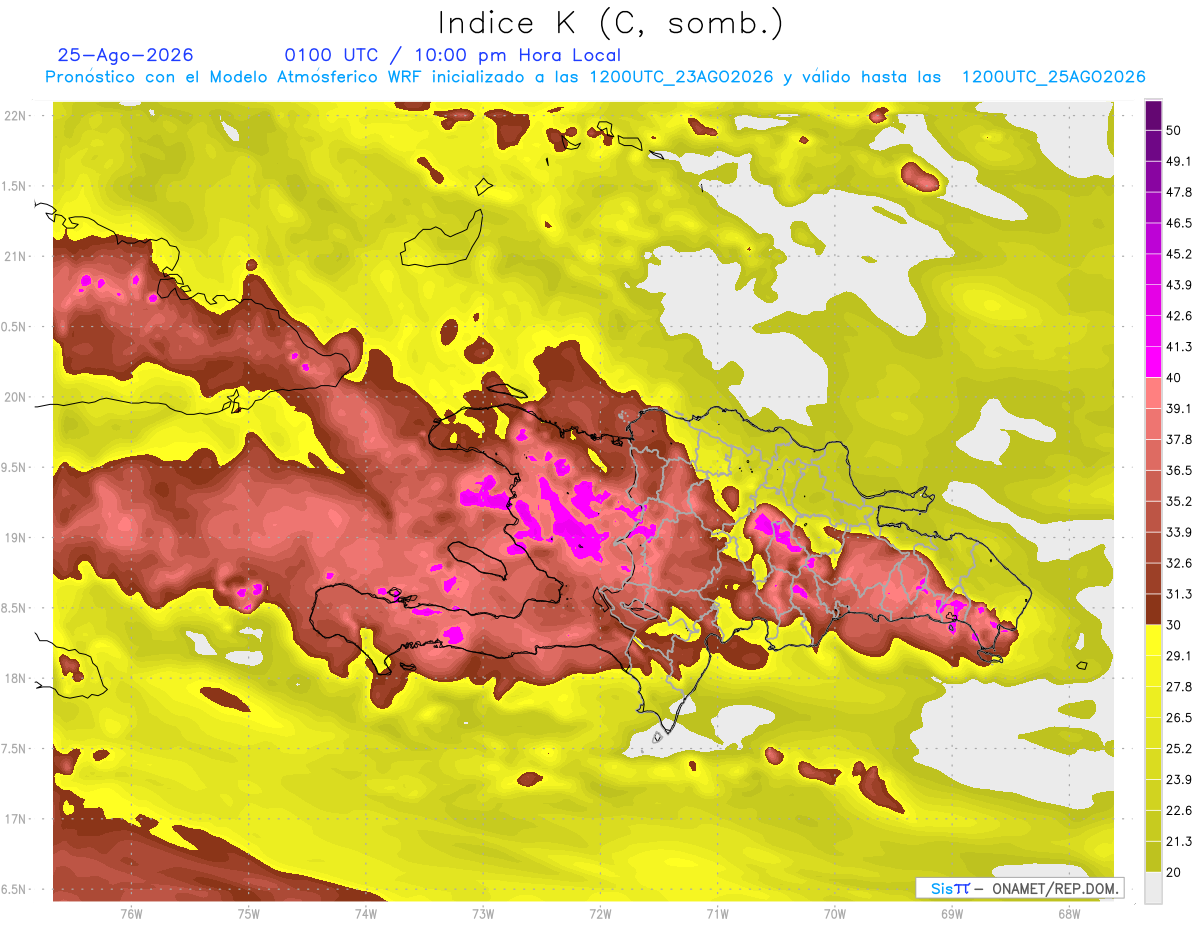1200x927 pixels.
Task: Click the '19N' latitude label
Action: 15,538
